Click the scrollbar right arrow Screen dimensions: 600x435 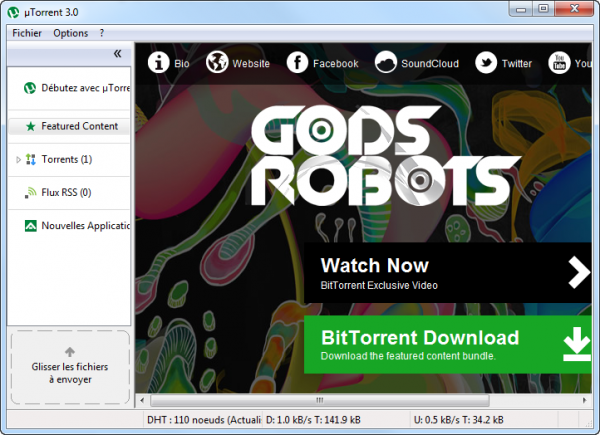click(584, 400)
